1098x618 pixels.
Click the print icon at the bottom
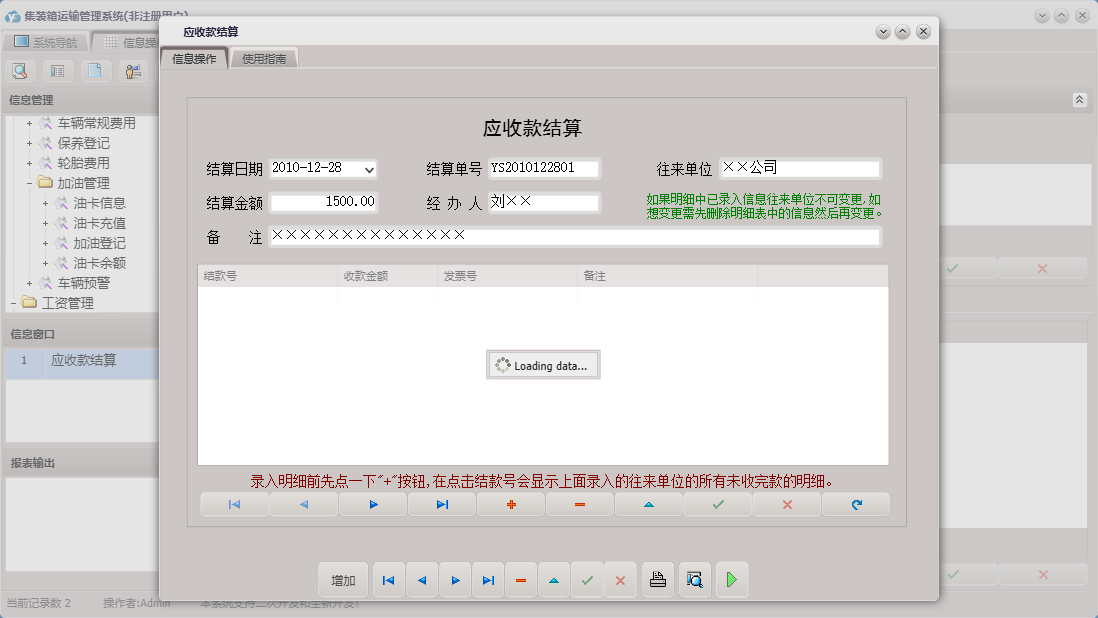(657, 580)
